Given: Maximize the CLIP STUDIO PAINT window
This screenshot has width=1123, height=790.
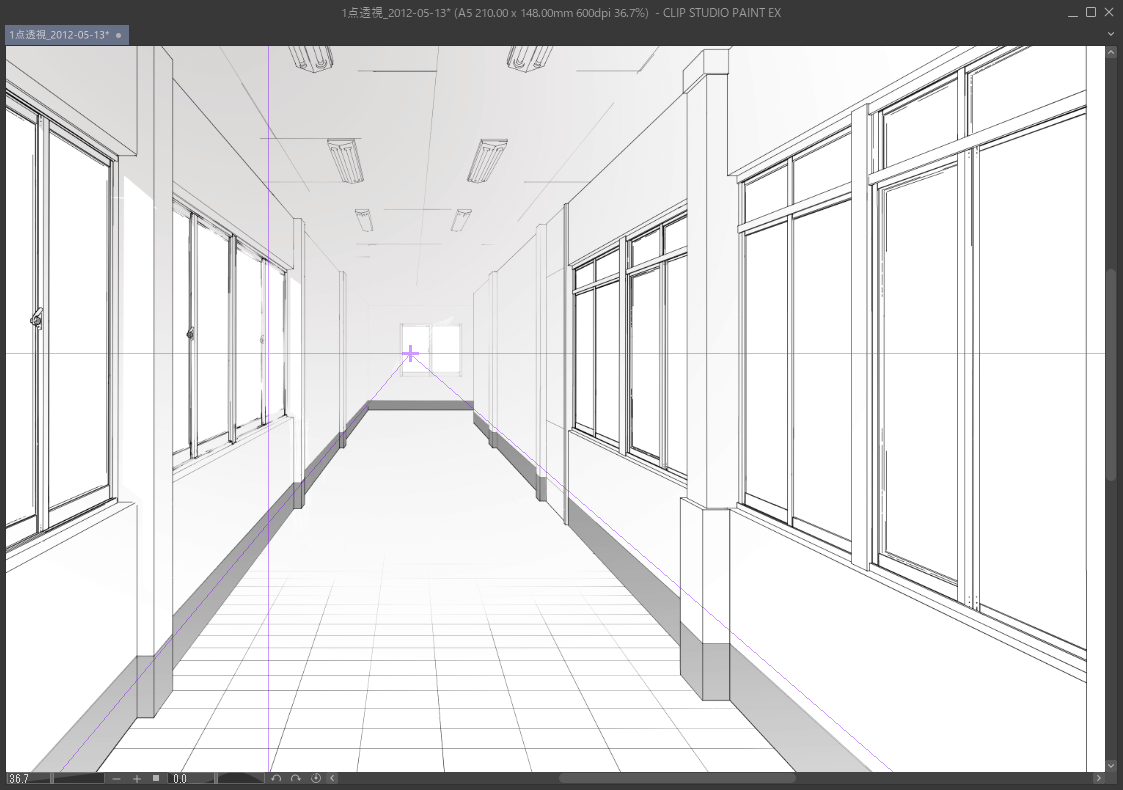Looking at the screenshot, I should click(1091, 12).
